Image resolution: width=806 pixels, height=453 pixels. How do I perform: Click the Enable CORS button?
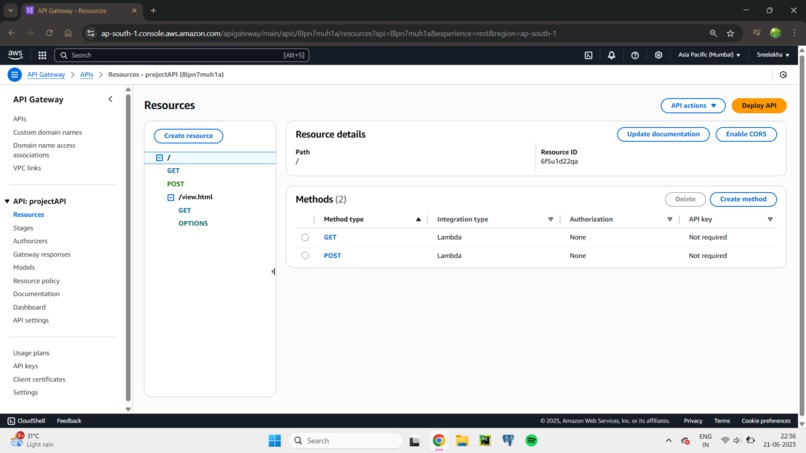746,134
